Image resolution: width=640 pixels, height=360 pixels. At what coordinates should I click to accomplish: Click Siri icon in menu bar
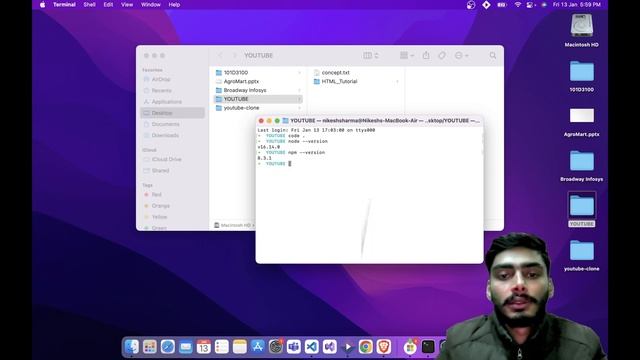point(544,4)
